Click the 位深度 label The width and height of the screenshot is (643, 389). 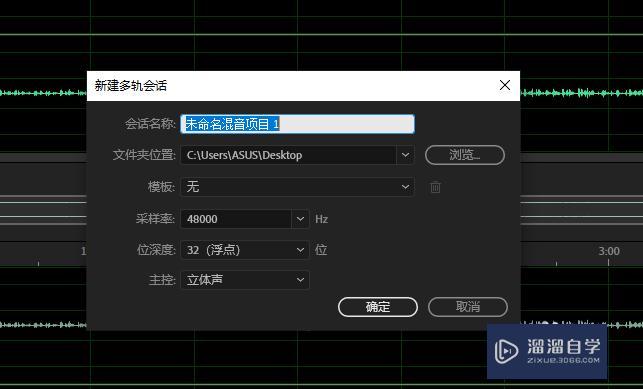[156, 250]
